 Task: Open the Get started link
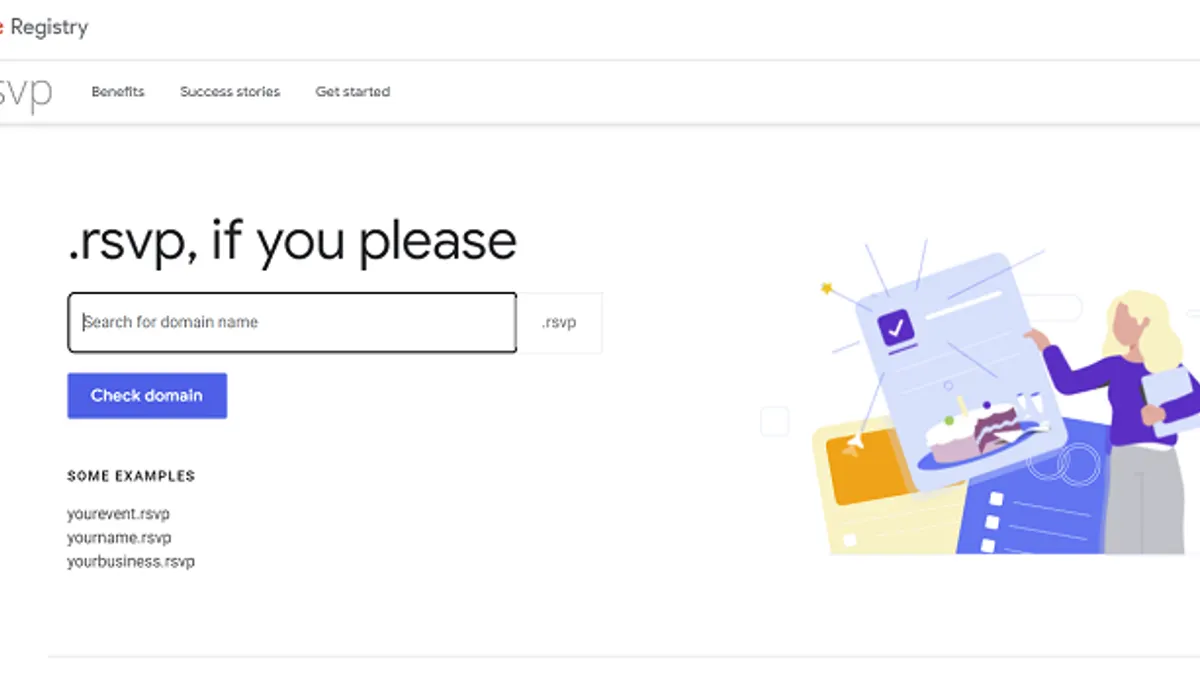[353, 91]
